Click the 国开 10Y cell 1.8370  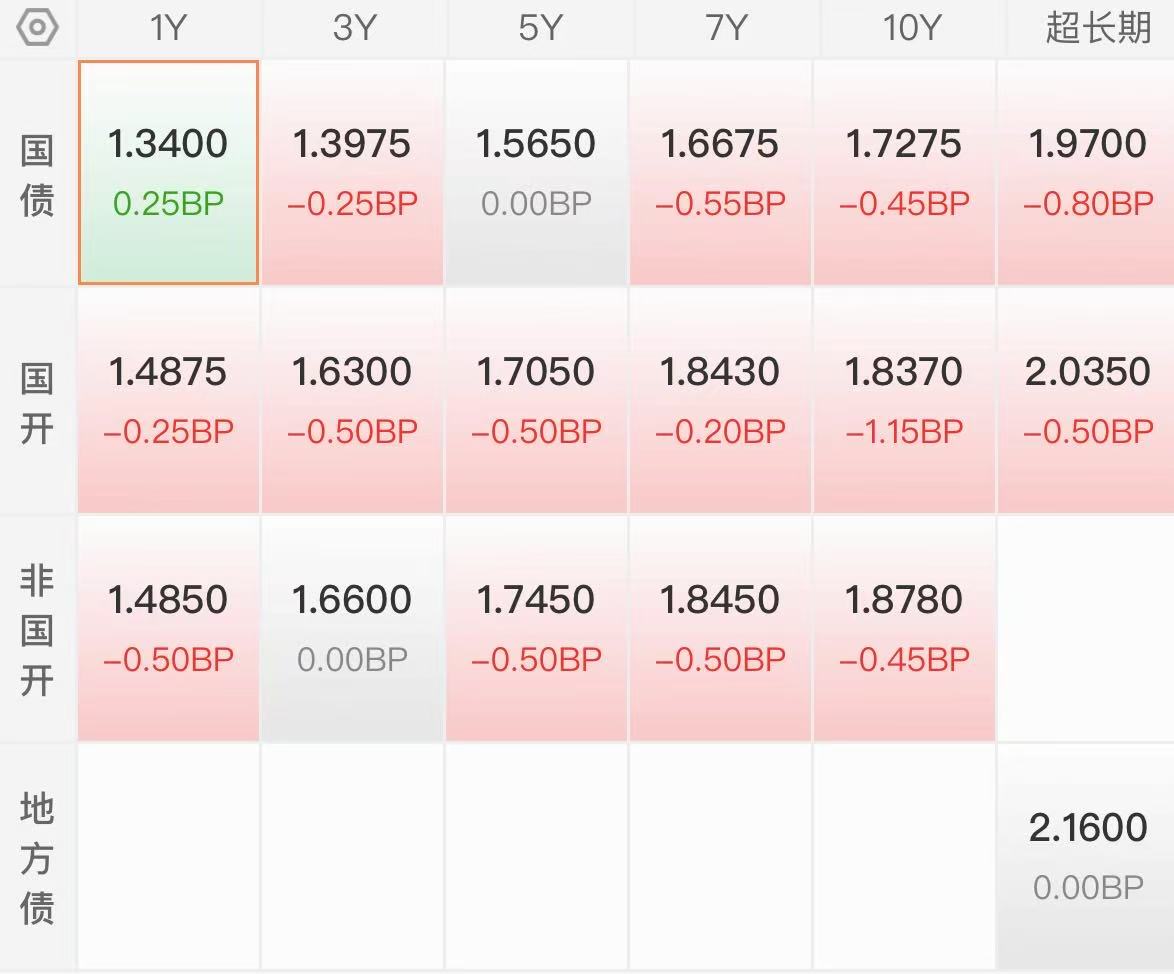(904, 401)
